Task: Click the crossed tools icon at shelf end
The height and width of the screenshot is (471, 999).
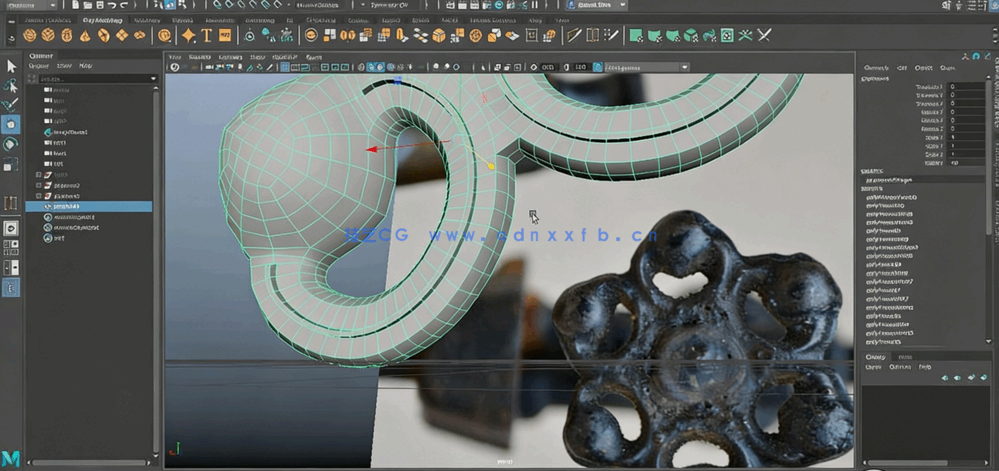Action: pyautogui.click(x=764, y=35)
